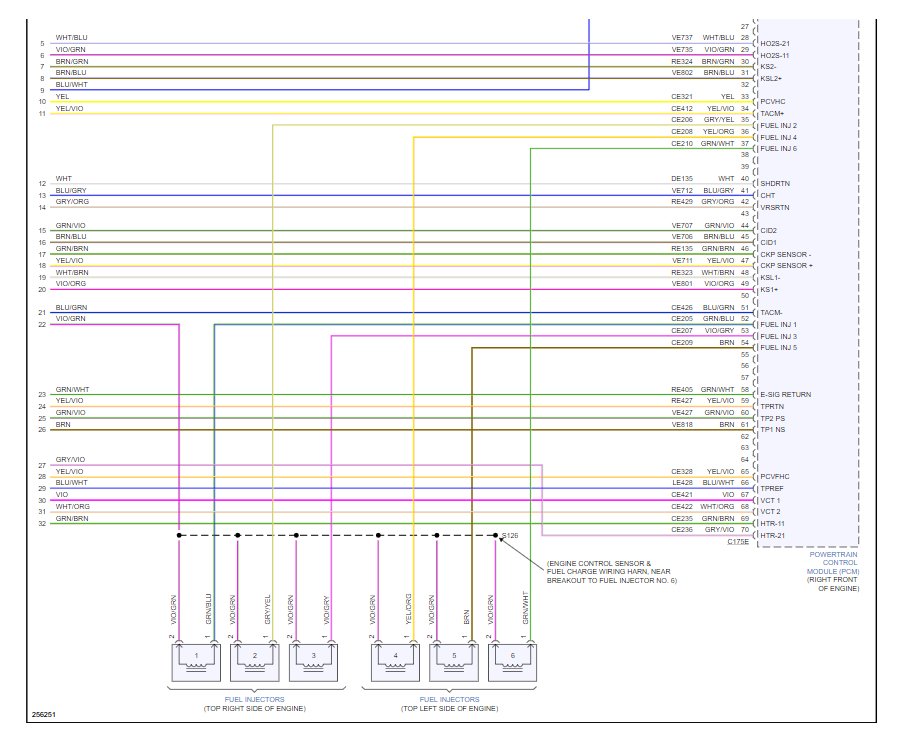This screenshot has height=747, width=910.
Task: Click Fuel Injectors top left side label
Action: click(449, 704)
